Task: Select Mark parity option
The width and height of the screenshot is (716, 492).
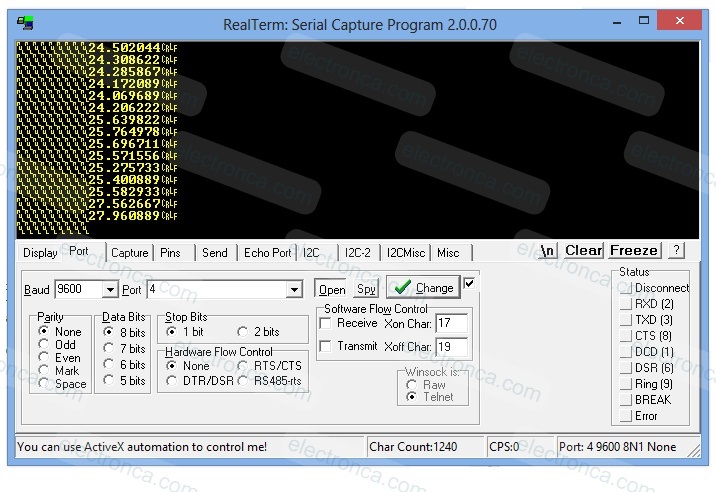Action: pyautogui.click(x=58, y=370)
